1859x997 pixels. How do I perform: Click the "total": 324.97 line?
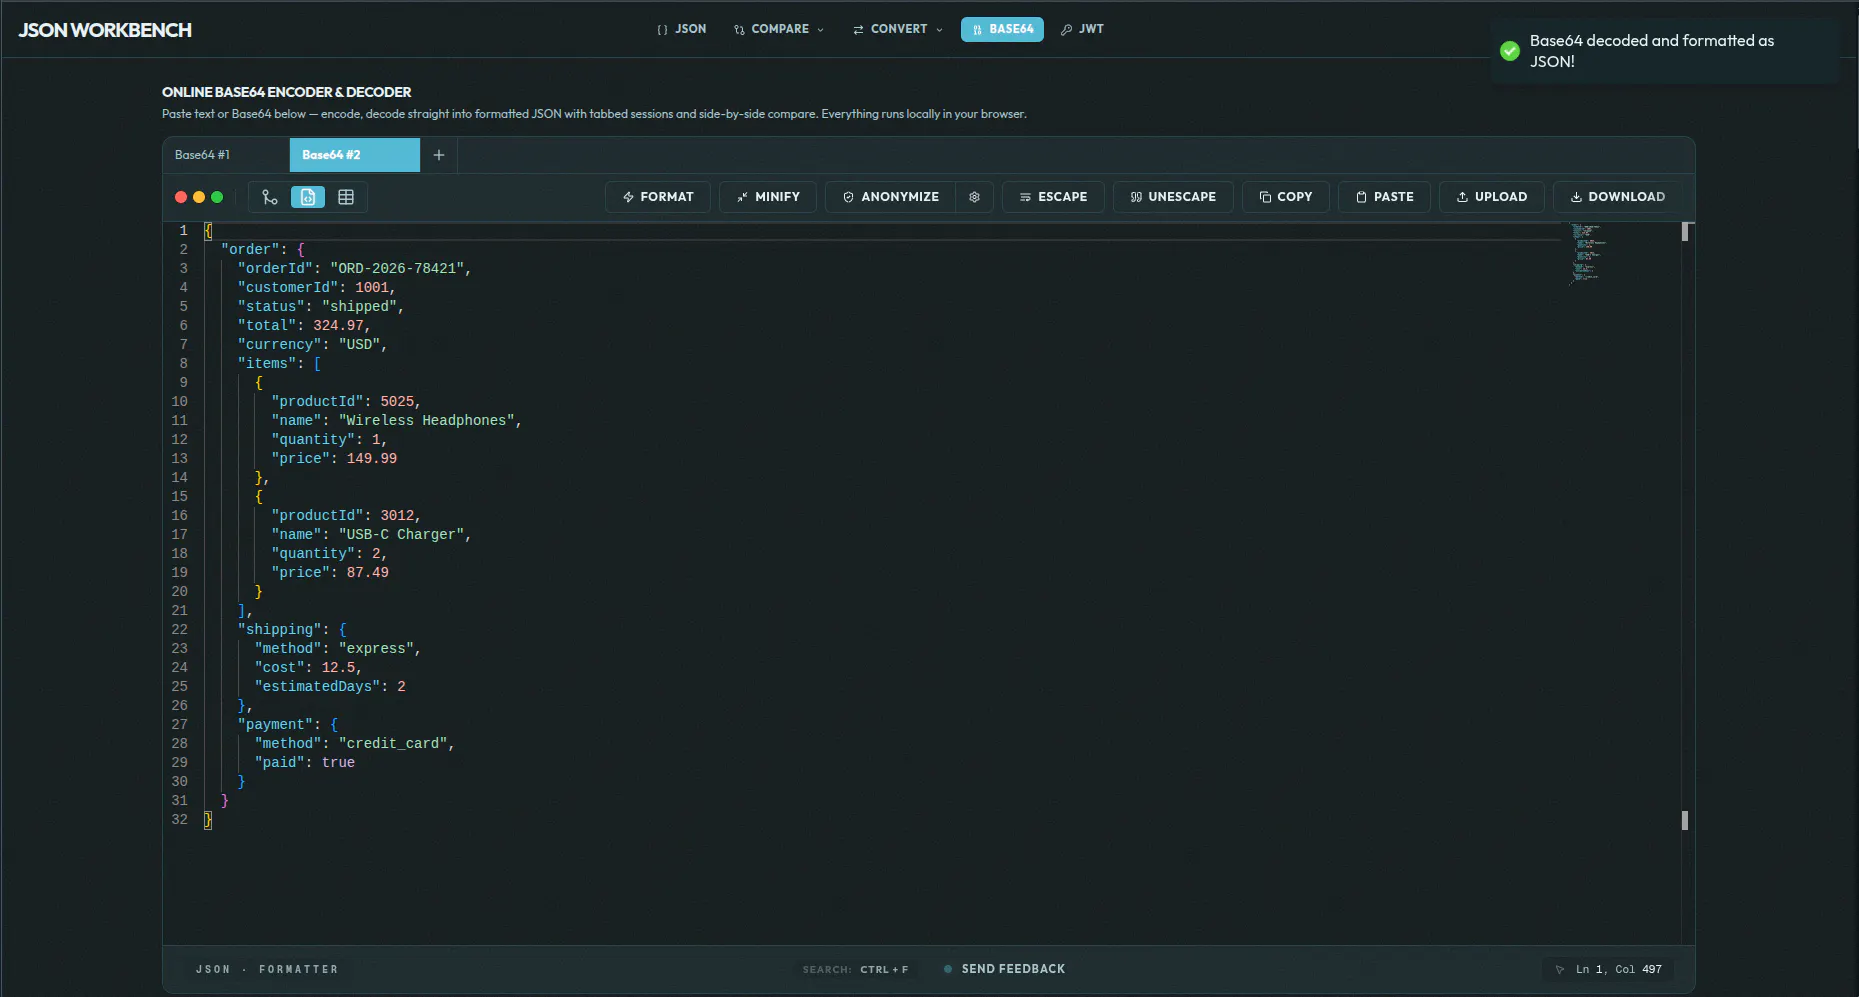[x=304, y=325]
